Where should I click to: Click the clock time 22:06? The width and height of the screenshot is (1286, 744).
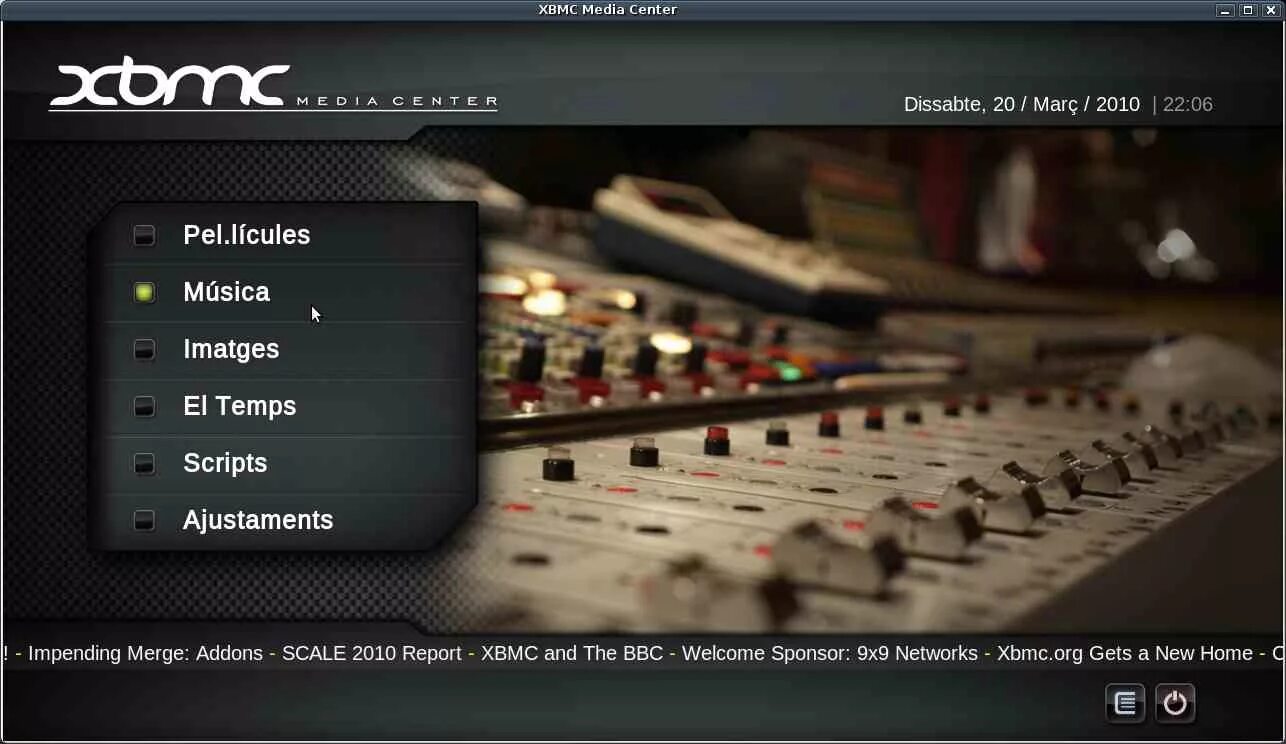(x=1188, y=104)
